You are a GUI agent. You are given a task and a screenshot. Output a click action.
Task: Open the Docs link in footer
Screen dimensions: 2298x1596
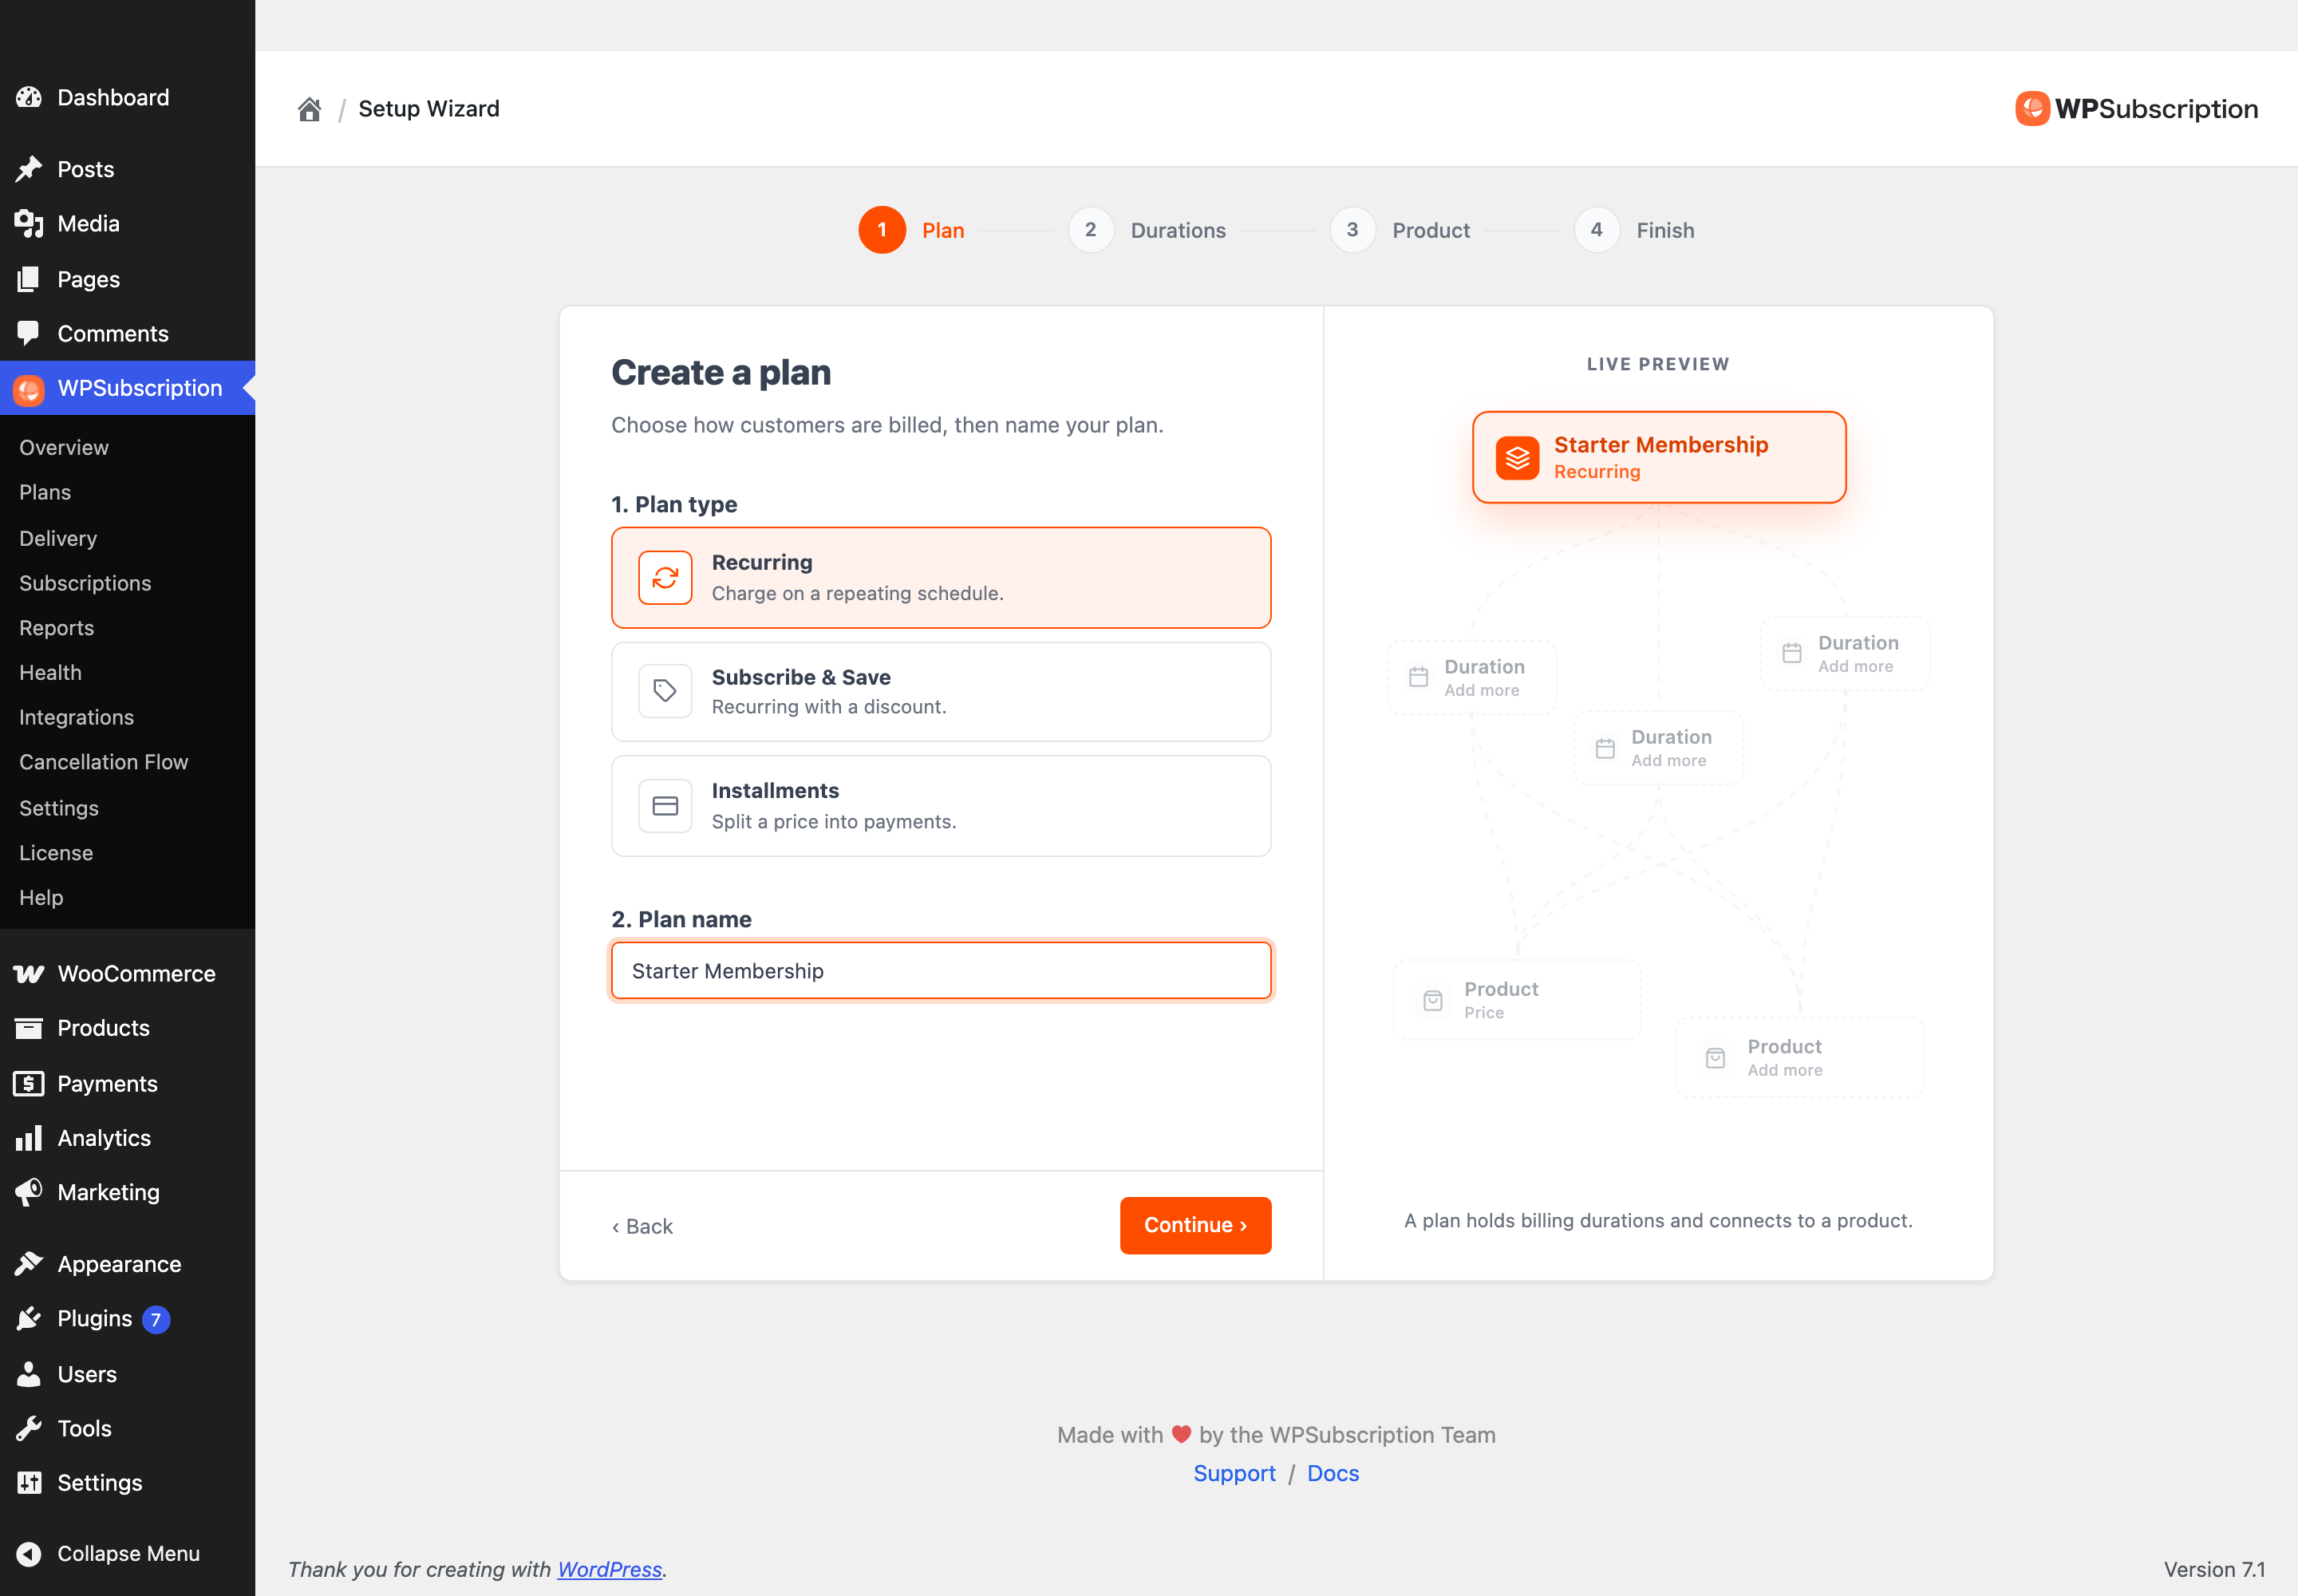[1333, 1474]
